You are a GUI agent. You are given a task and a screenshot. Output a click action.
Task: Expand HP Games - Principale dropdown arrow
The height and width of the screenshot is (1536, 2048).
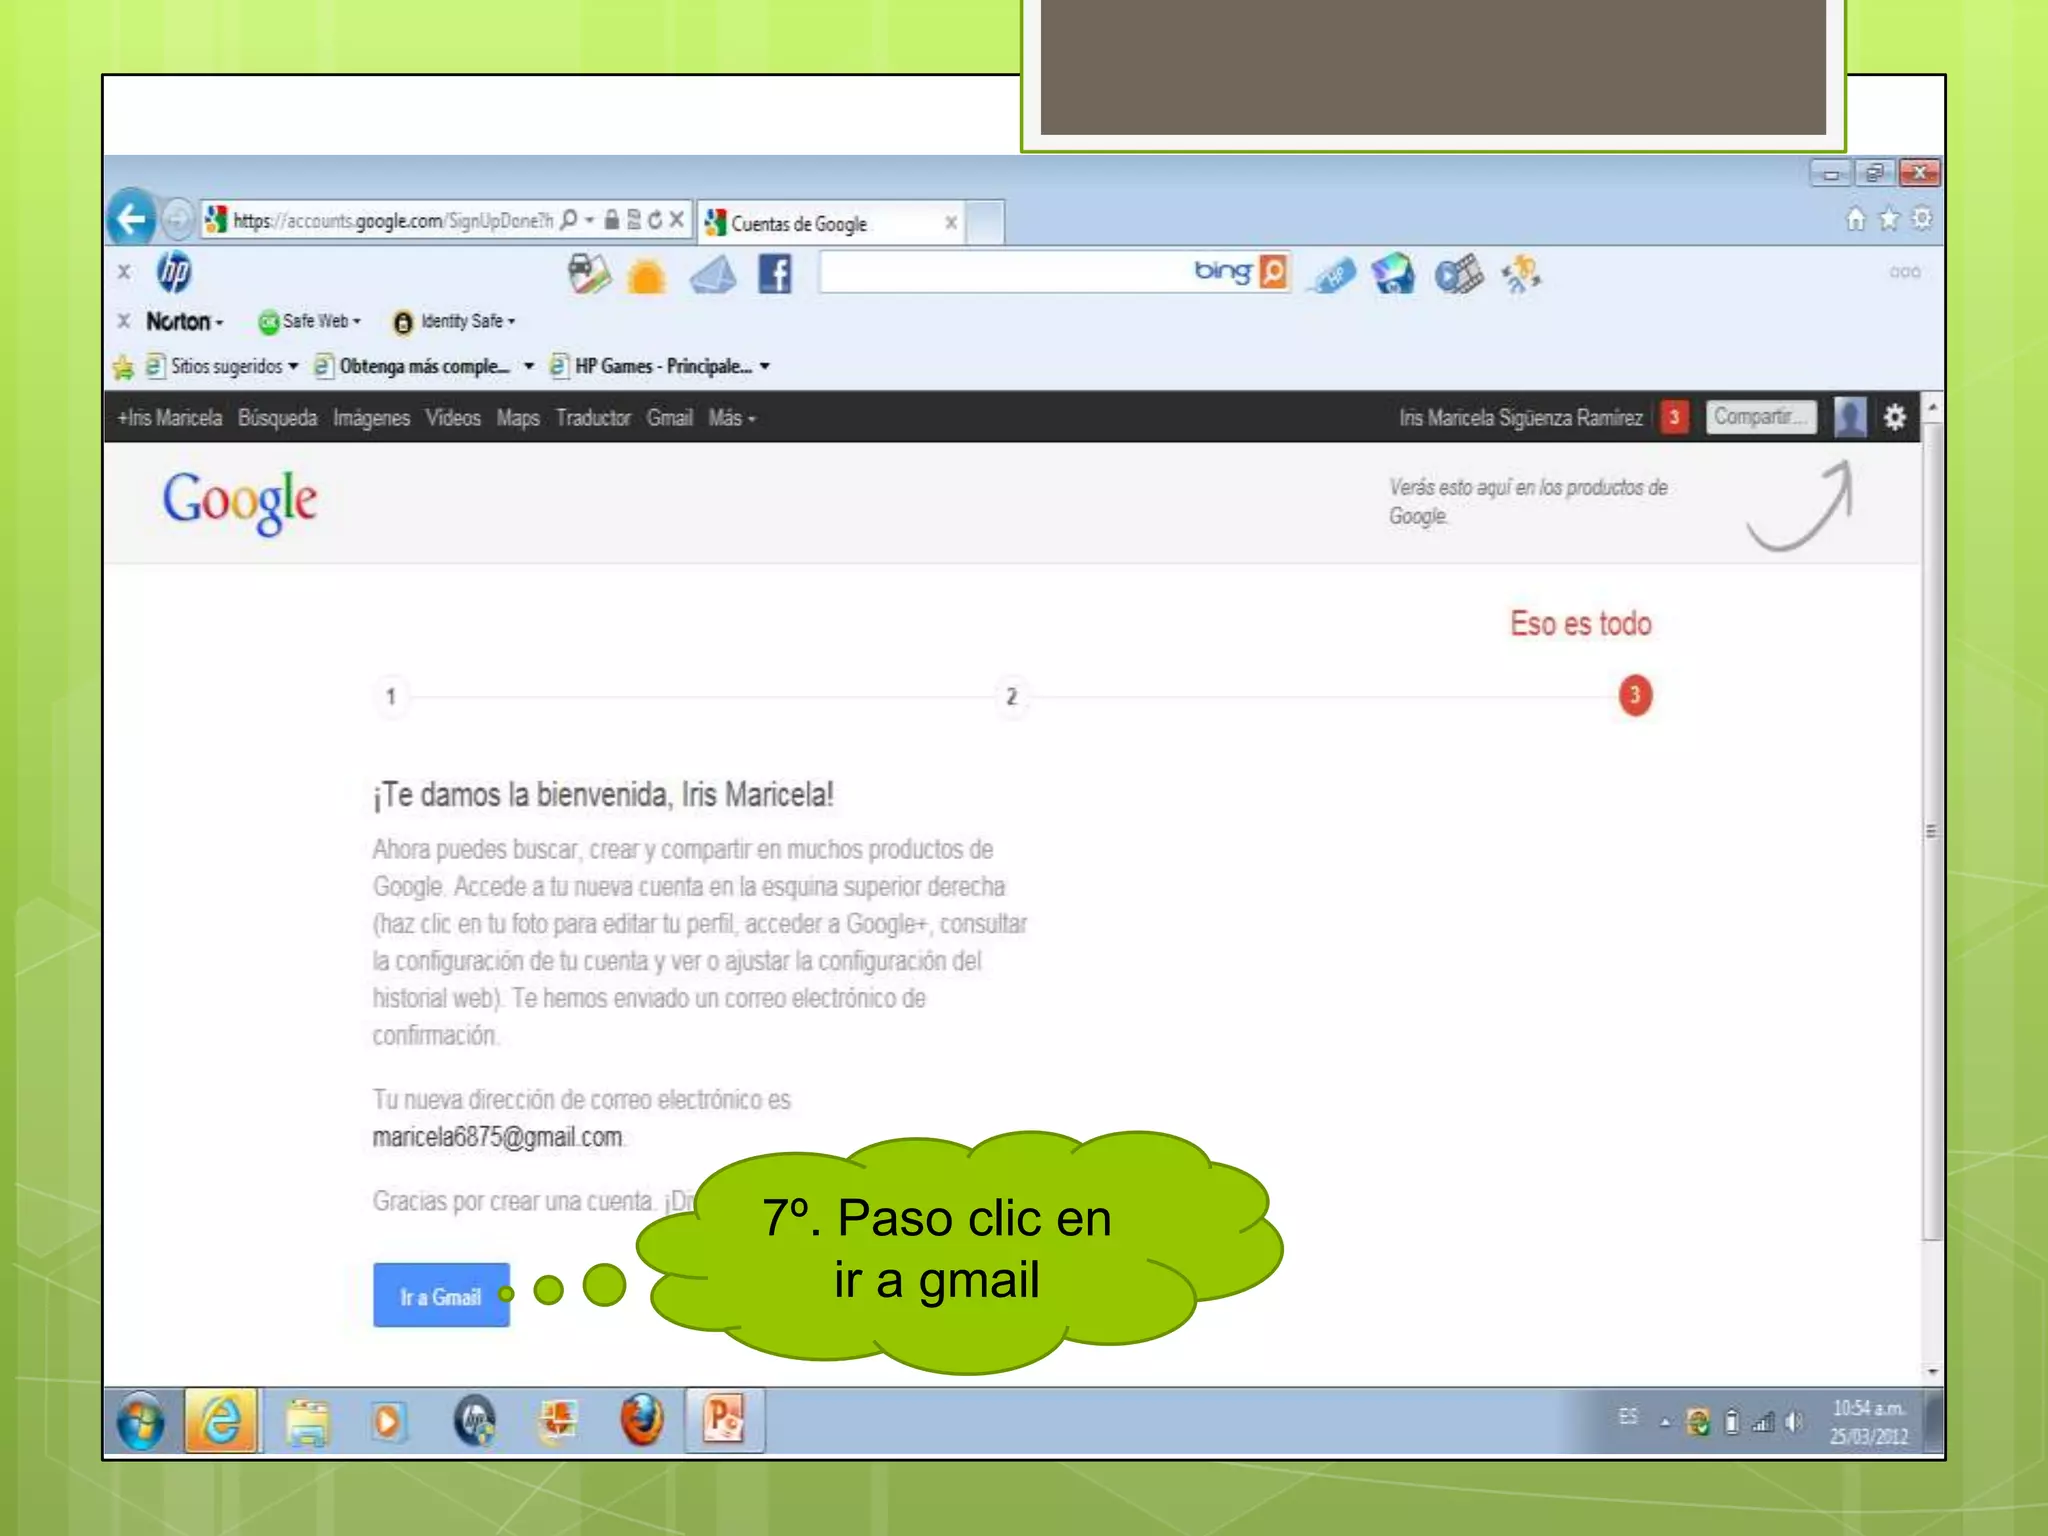(x=765, y=367)
